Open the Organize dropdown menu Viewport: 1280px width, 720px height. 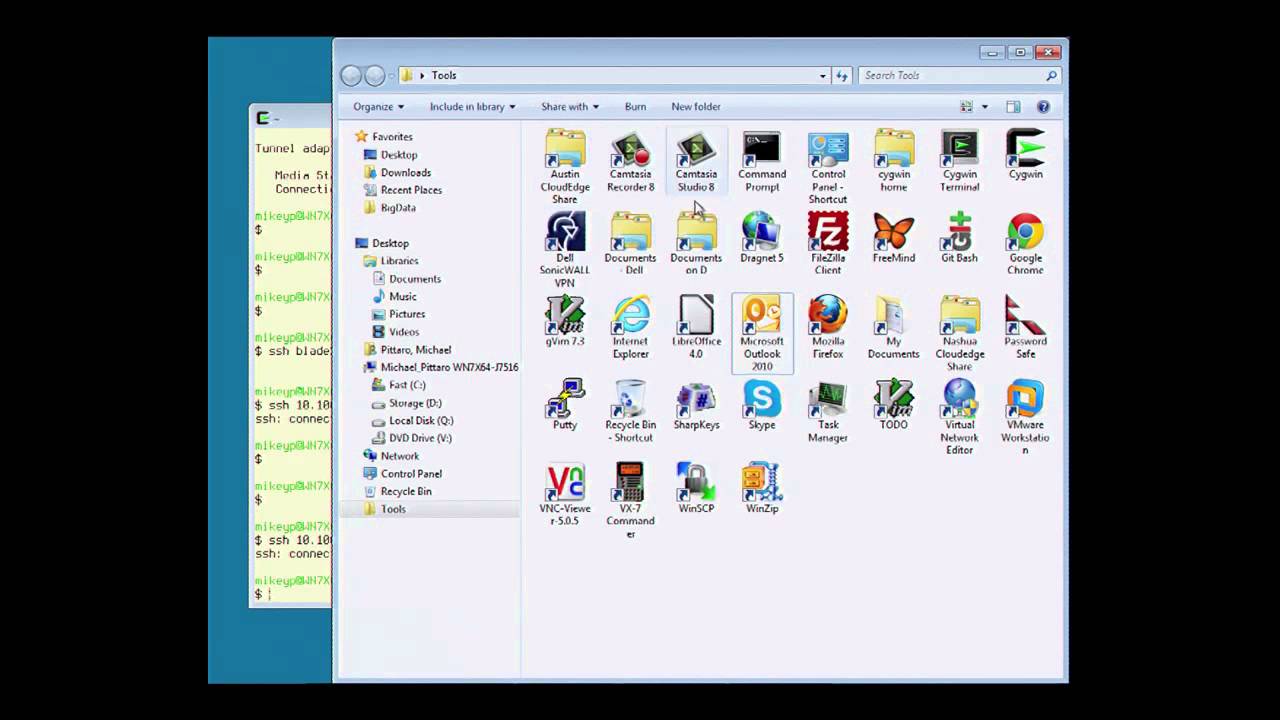tap(378, 107)
